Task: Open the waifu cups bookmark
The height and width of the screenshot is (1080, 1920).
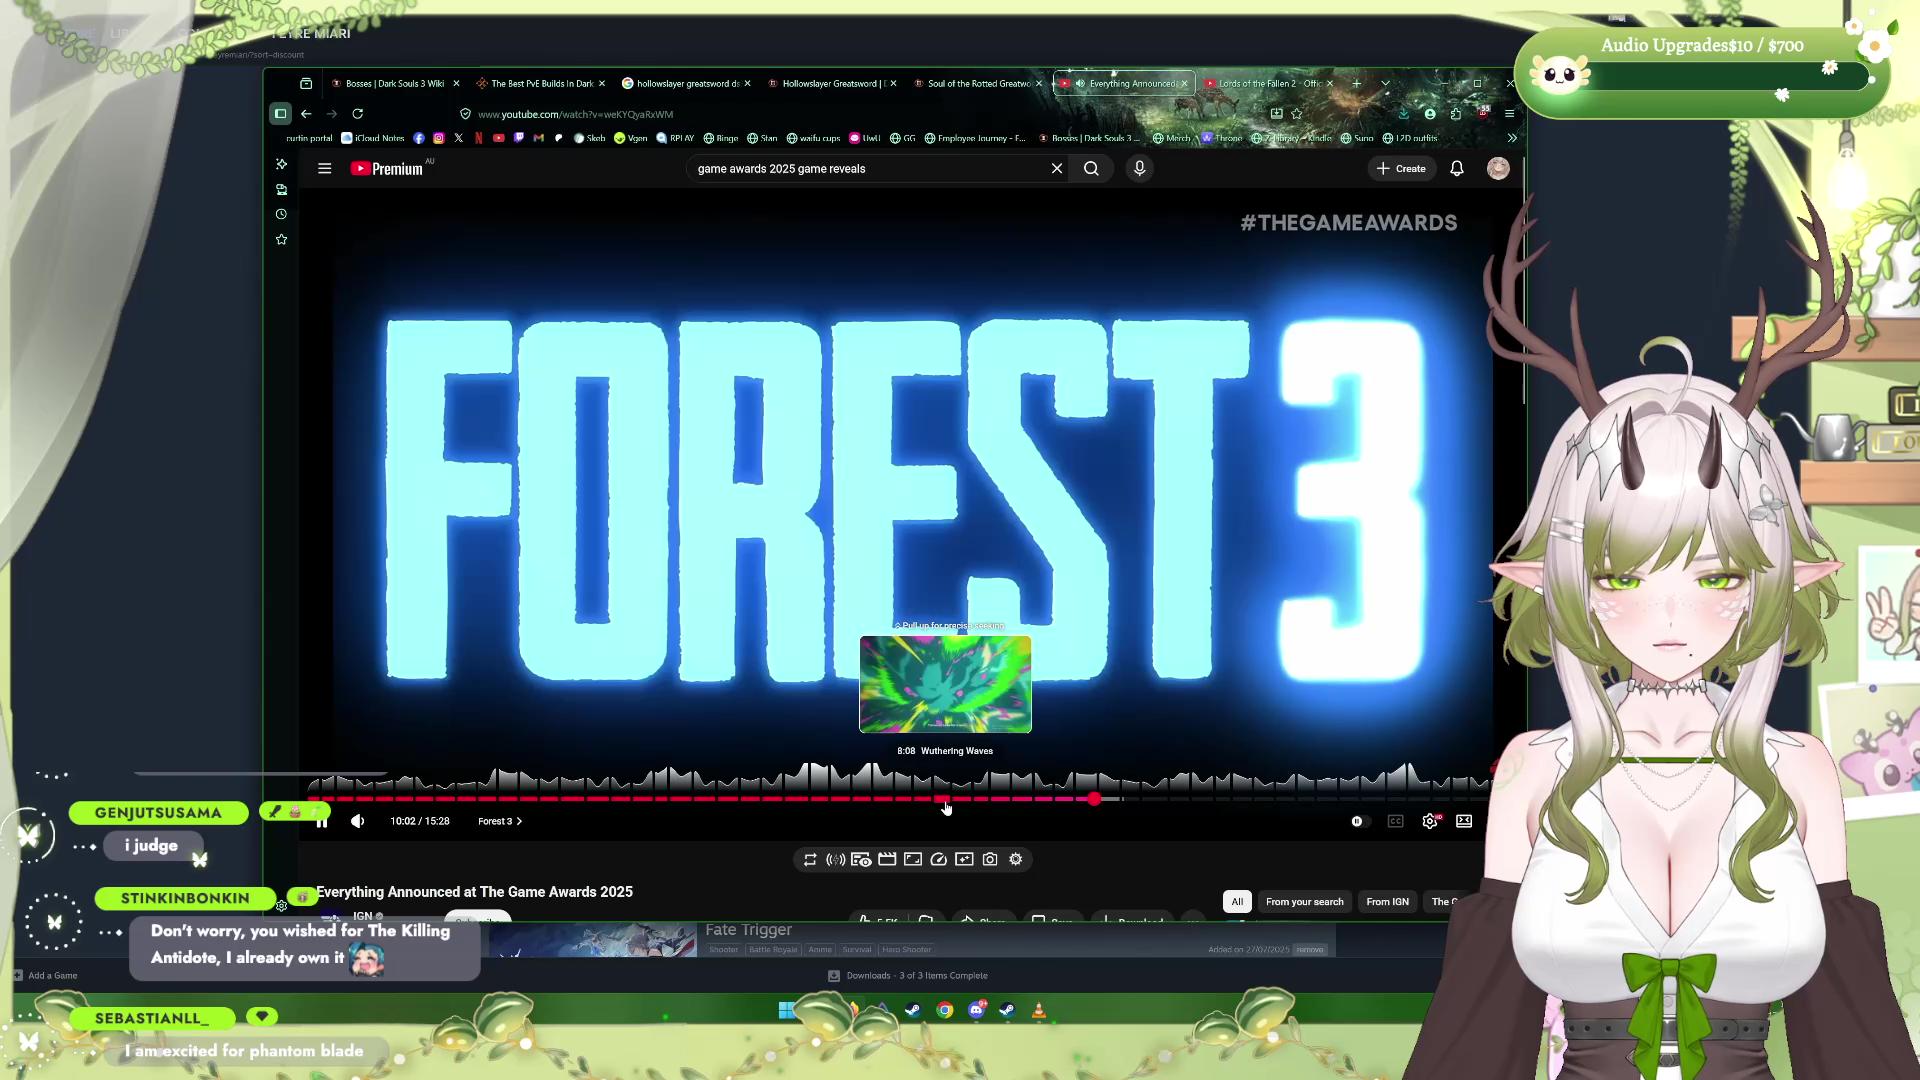Action: coord(813,138)
